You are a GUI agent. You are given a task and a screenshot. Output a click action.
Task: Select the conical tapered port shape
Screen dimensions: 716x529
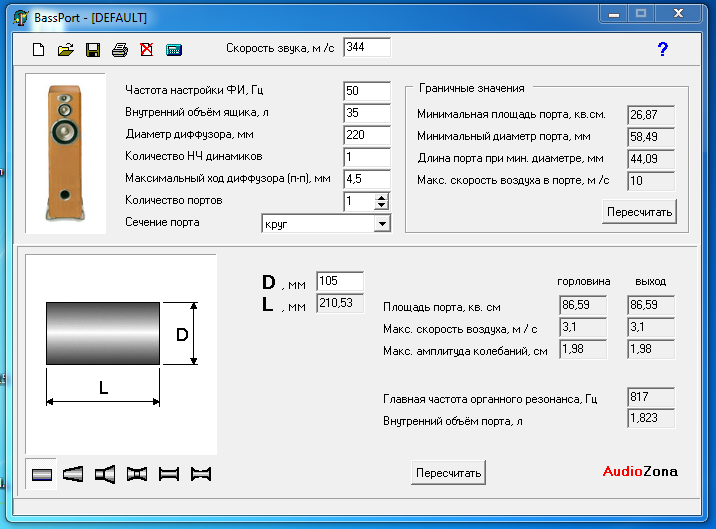74,474
